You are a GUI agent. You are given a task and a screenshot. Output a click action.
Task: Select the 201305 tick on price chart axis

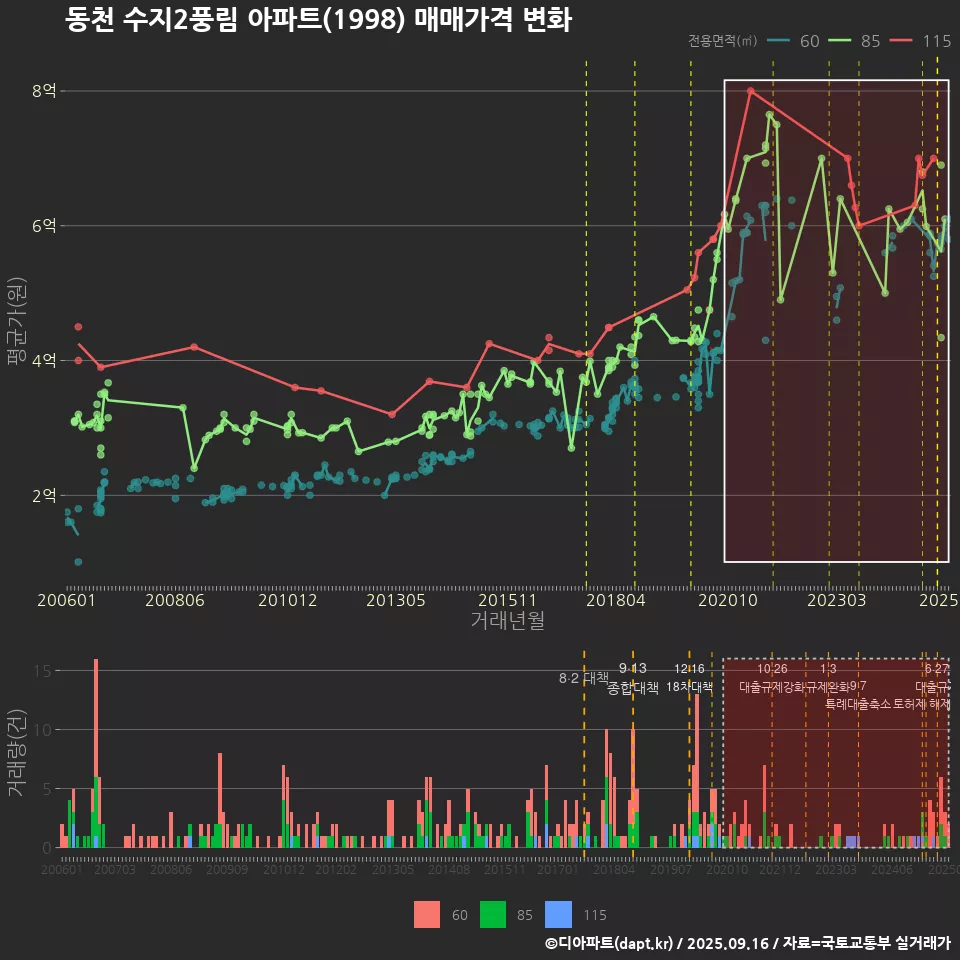[396, 601]
